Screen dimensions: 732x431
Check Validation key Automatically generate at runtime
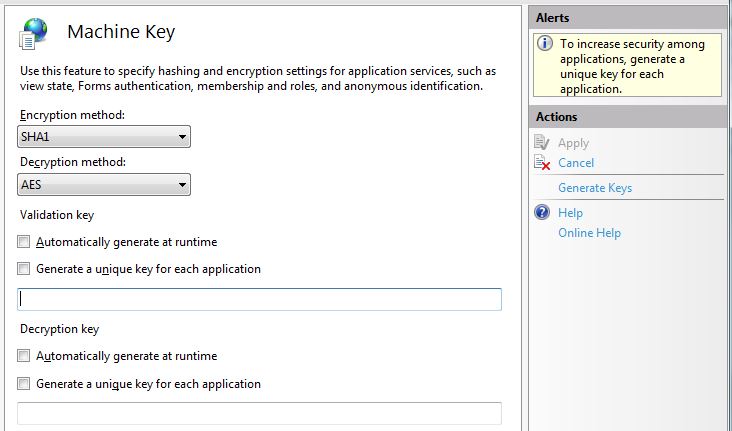point(23,242)
